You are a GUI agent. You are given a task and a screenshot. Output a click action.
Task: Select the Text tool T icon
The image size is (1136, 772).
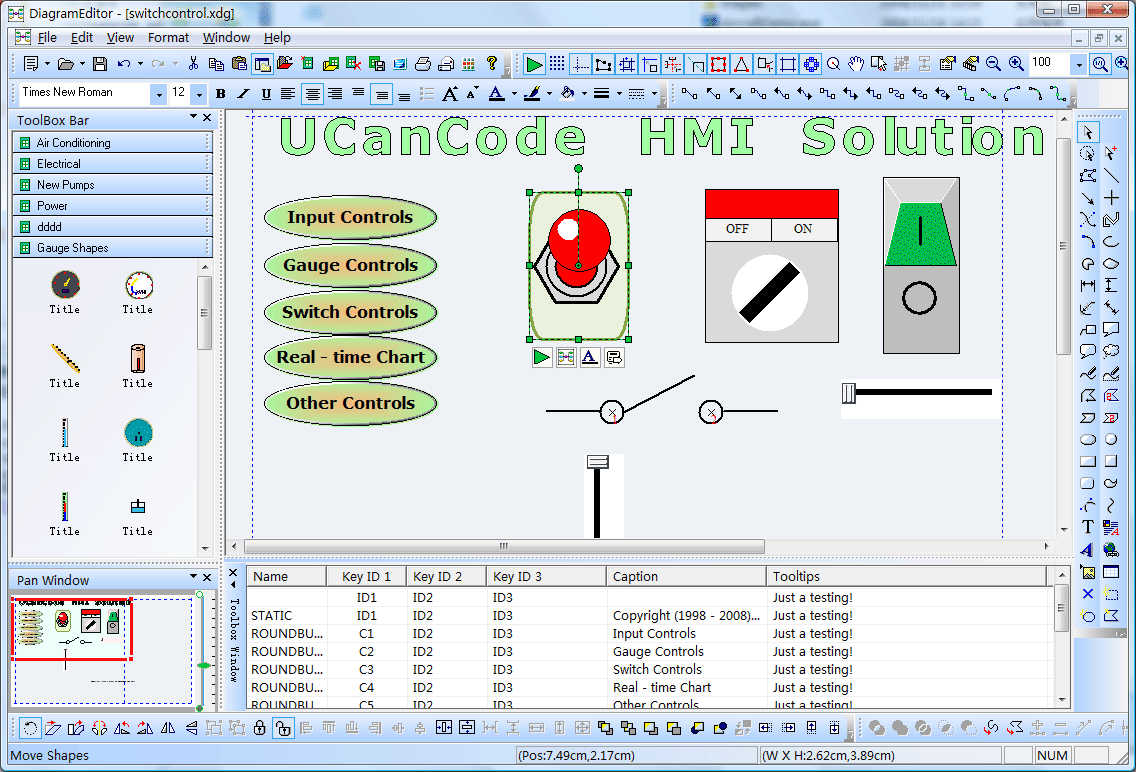[x=1087, y=527]
